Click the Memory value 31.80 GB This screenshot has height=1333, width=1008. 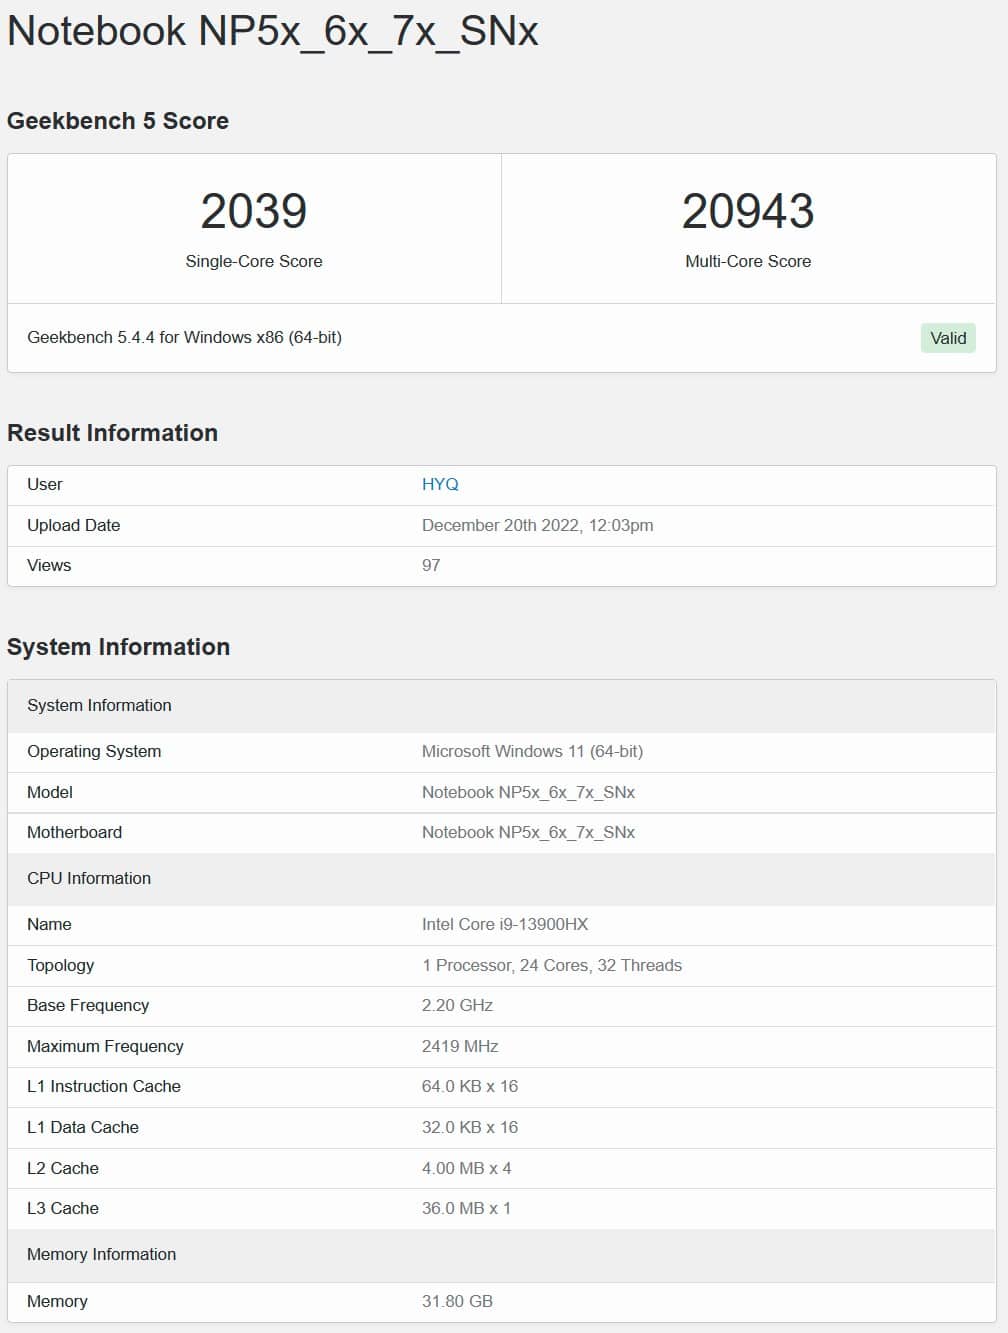(x=457, y=1301)
